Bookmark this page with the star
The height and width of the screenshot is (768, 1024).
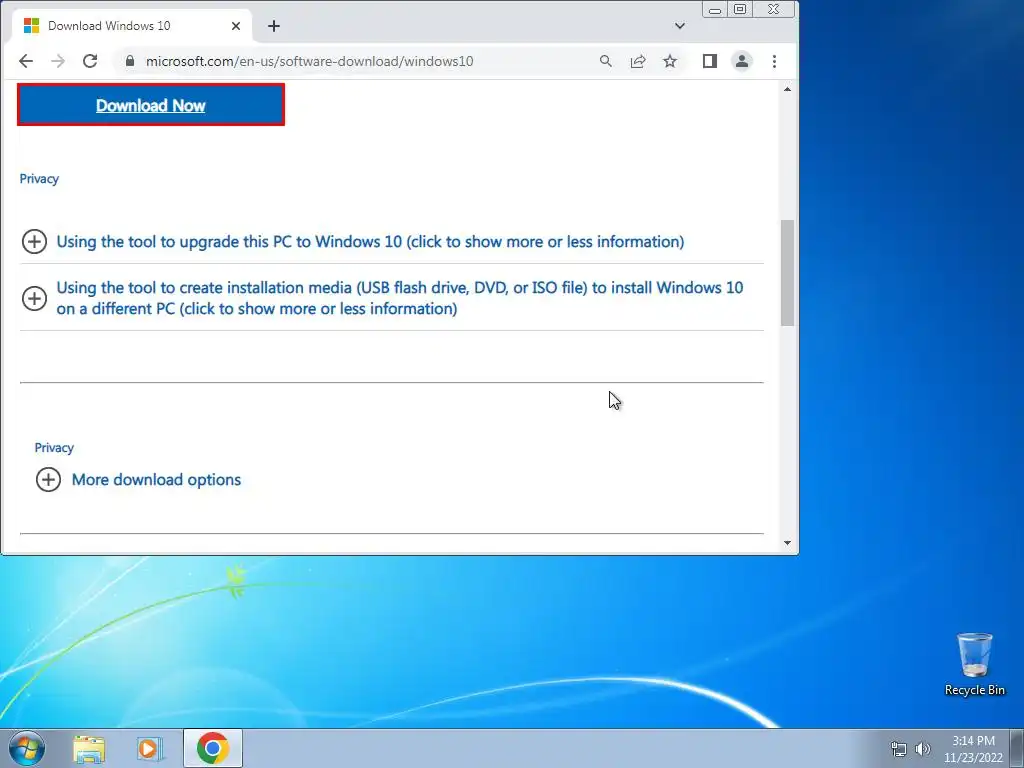click(670, 61)
